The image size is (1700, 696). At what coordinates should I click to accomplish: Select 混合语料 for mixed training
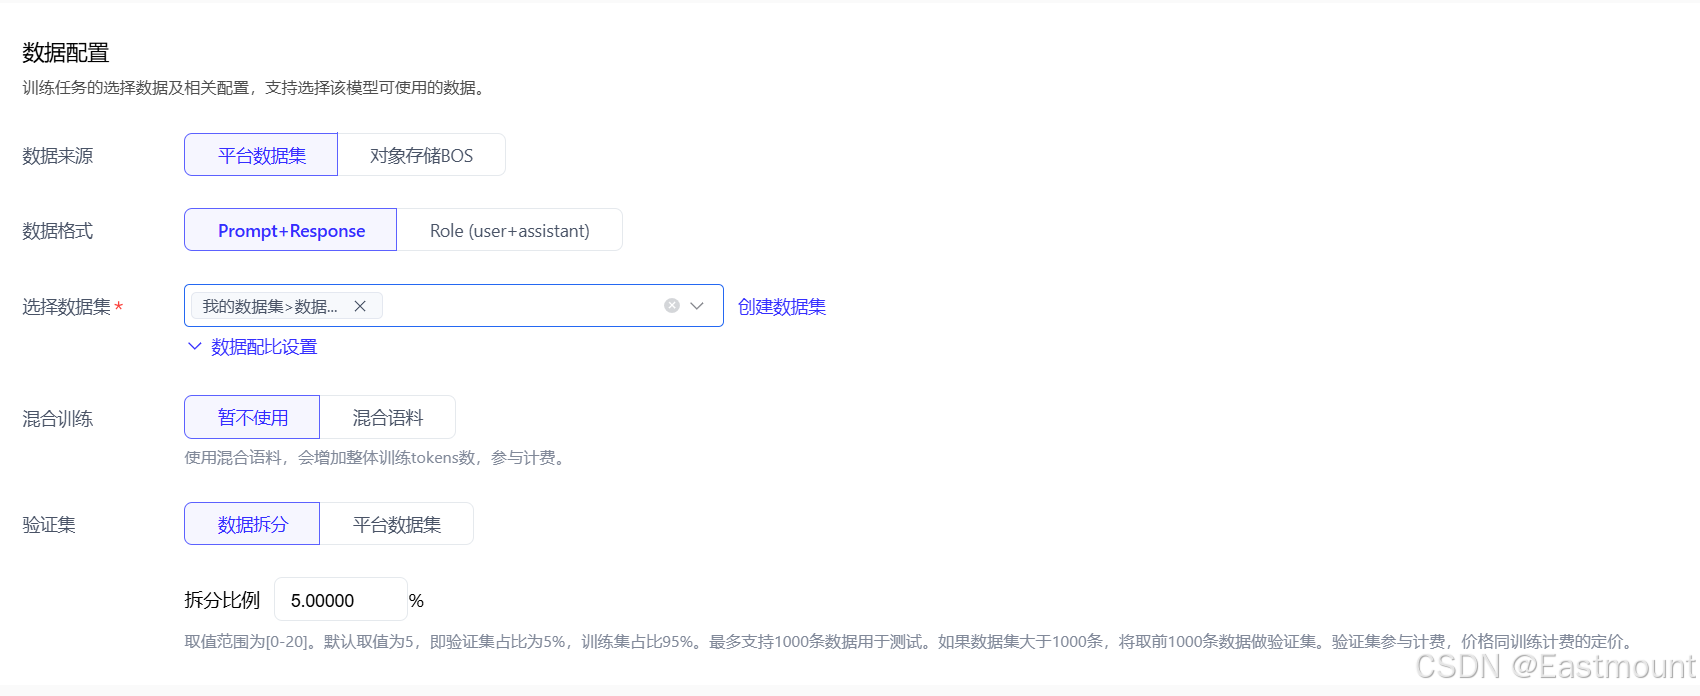388,417
